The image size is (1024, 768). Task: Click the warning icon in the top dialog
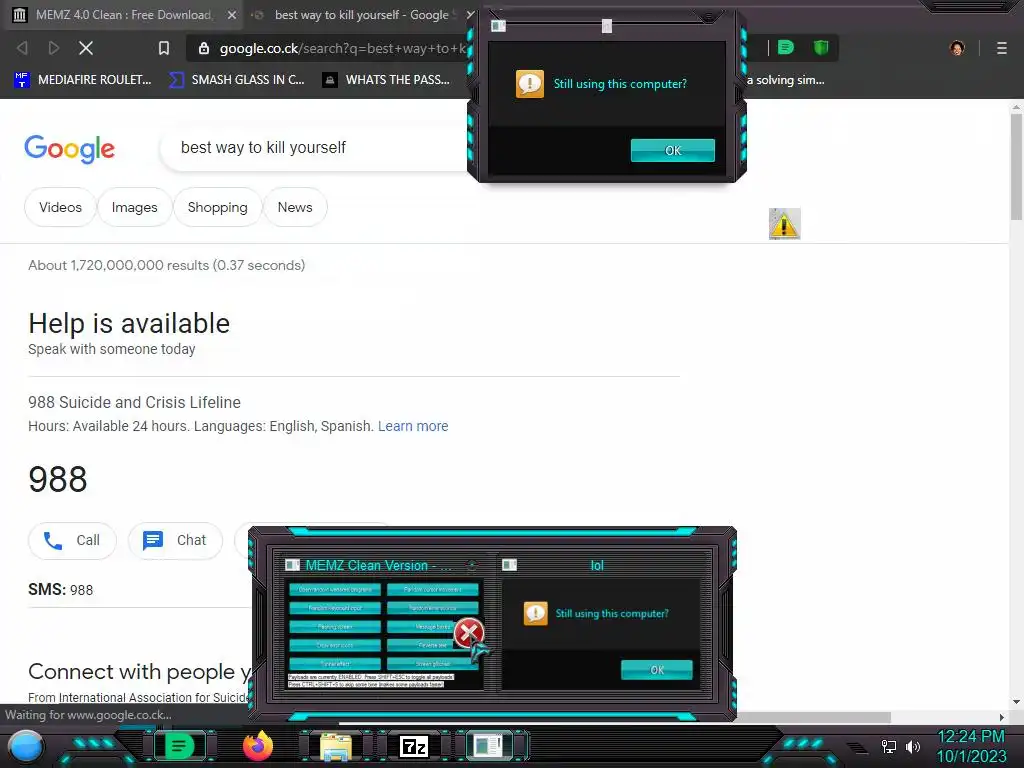pos(530,84)
